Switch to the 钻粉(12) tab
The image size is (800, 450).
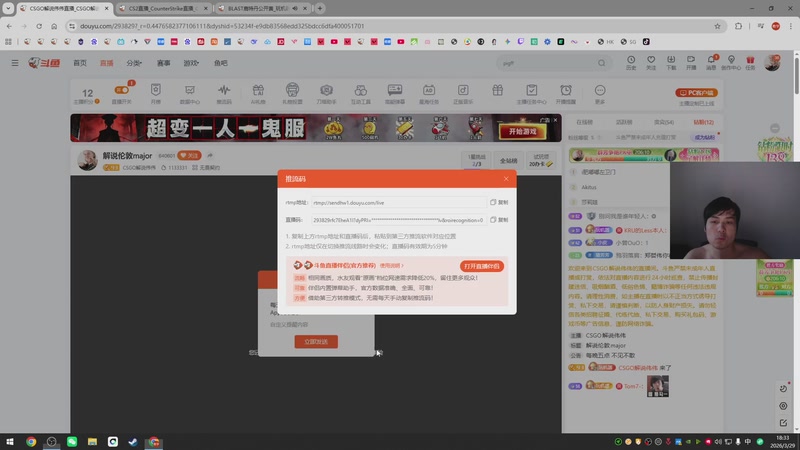pyautogui.click(x=704, y=122)
